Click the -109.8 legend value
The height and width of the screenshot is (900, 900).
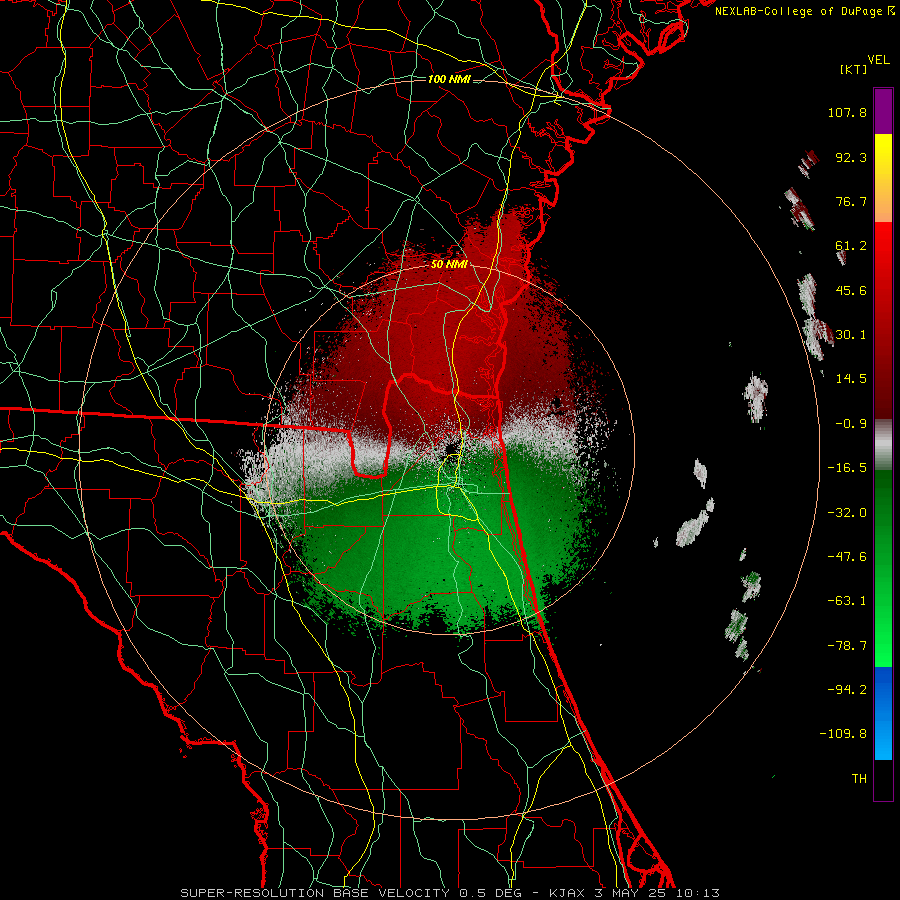[x=844, y=734]
